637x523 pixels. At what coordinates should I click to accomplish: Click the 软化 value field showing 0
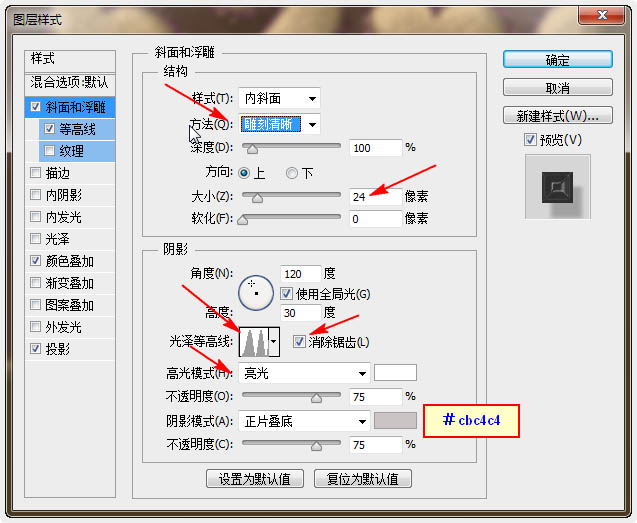pyautogui.click(x=375, y=219)
